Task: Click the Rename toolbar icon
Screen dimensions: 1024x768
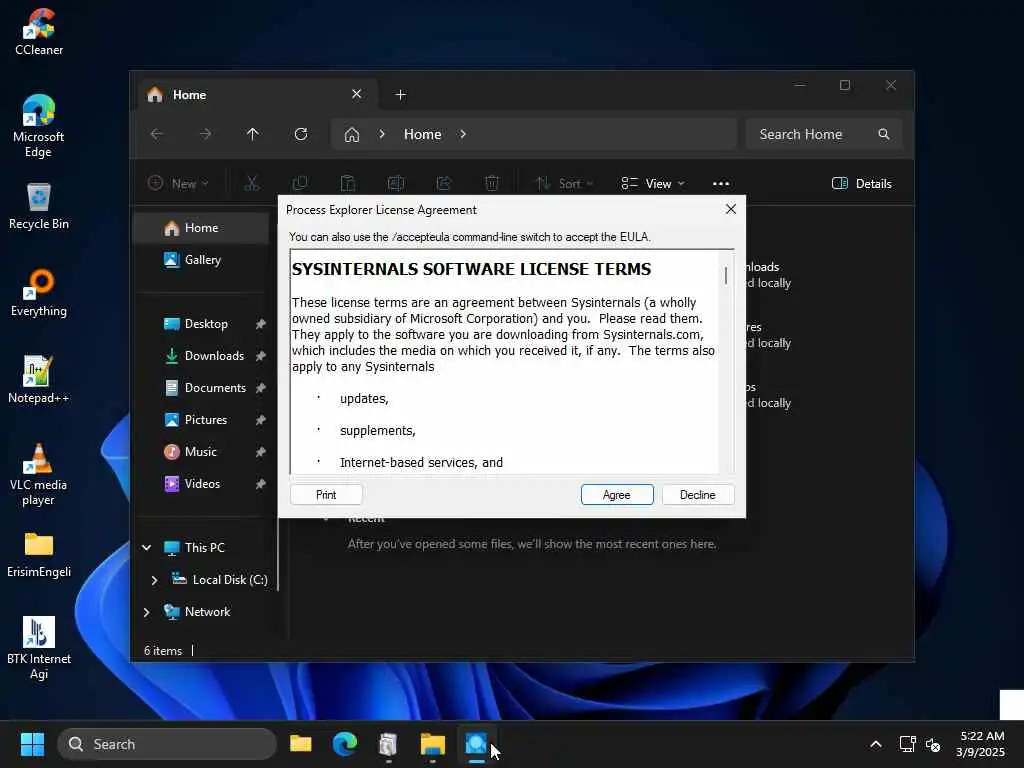Action: 396,184
